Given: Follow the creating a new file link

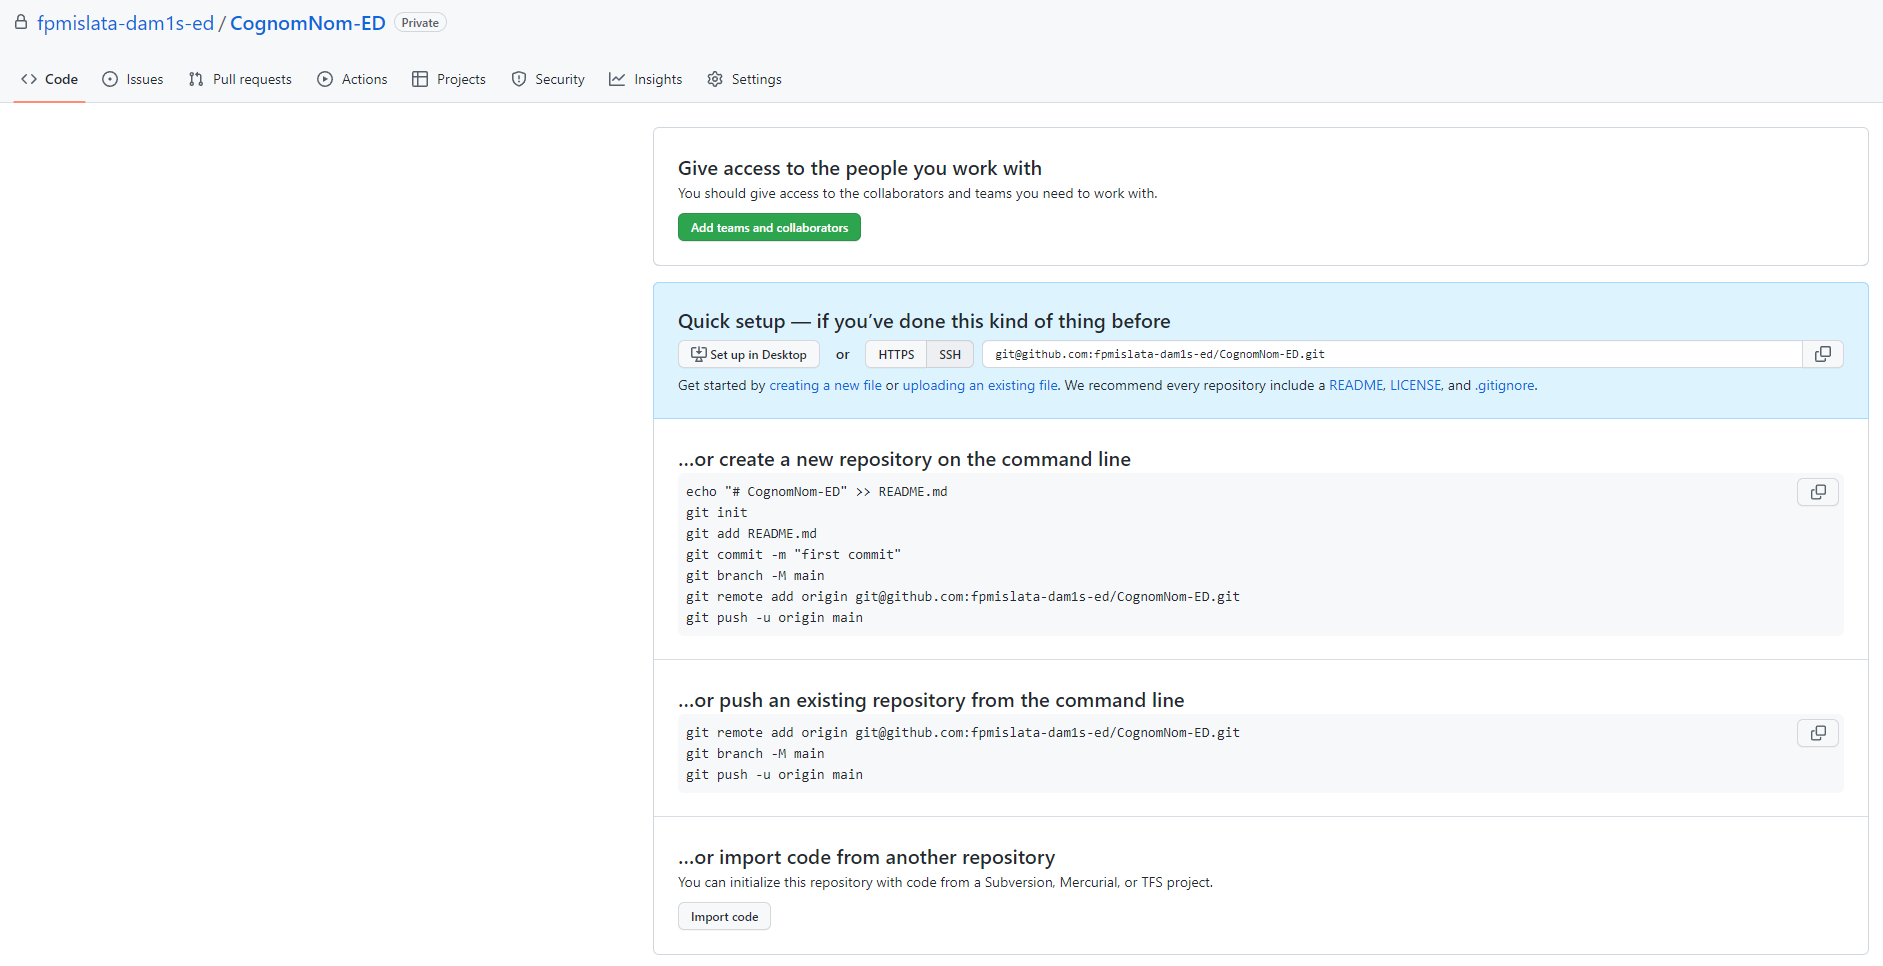Looking at the screenshot, I should 825,385.
